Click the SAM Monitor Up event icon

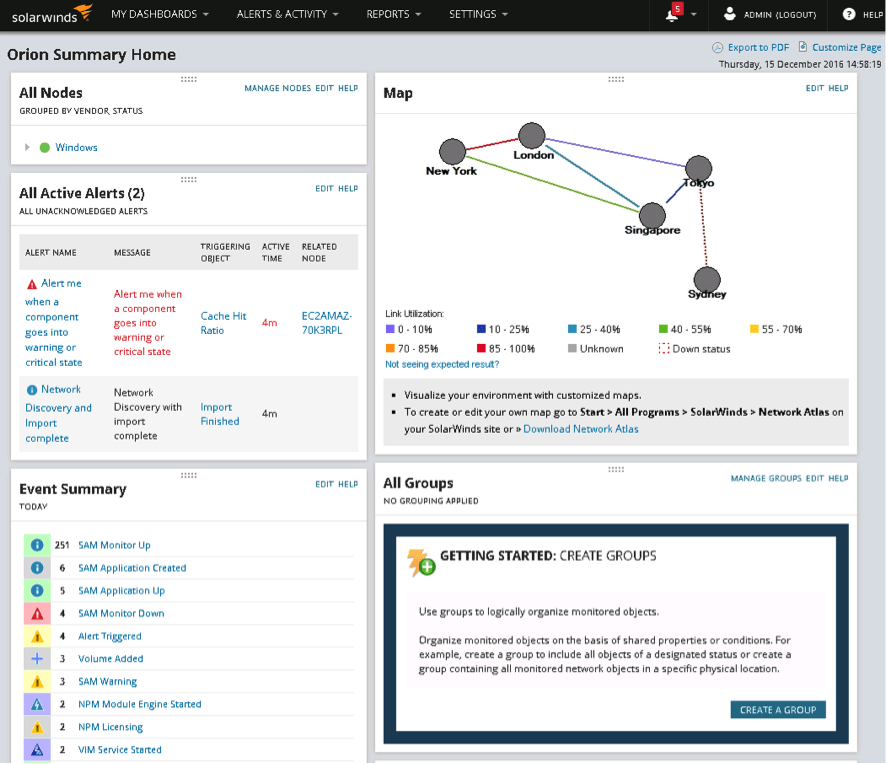(x=37, y=545)
